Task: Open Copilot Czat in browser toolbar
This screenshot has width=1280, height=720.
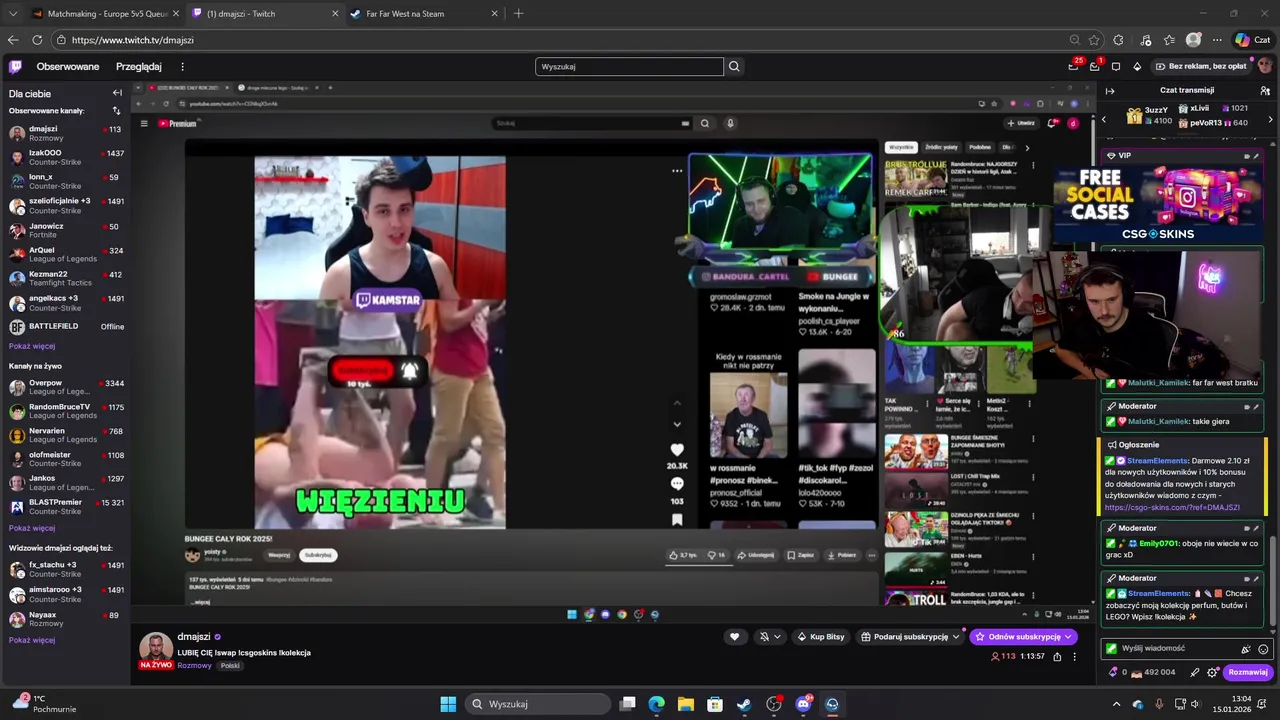Action: click(x=1252, y=40)
